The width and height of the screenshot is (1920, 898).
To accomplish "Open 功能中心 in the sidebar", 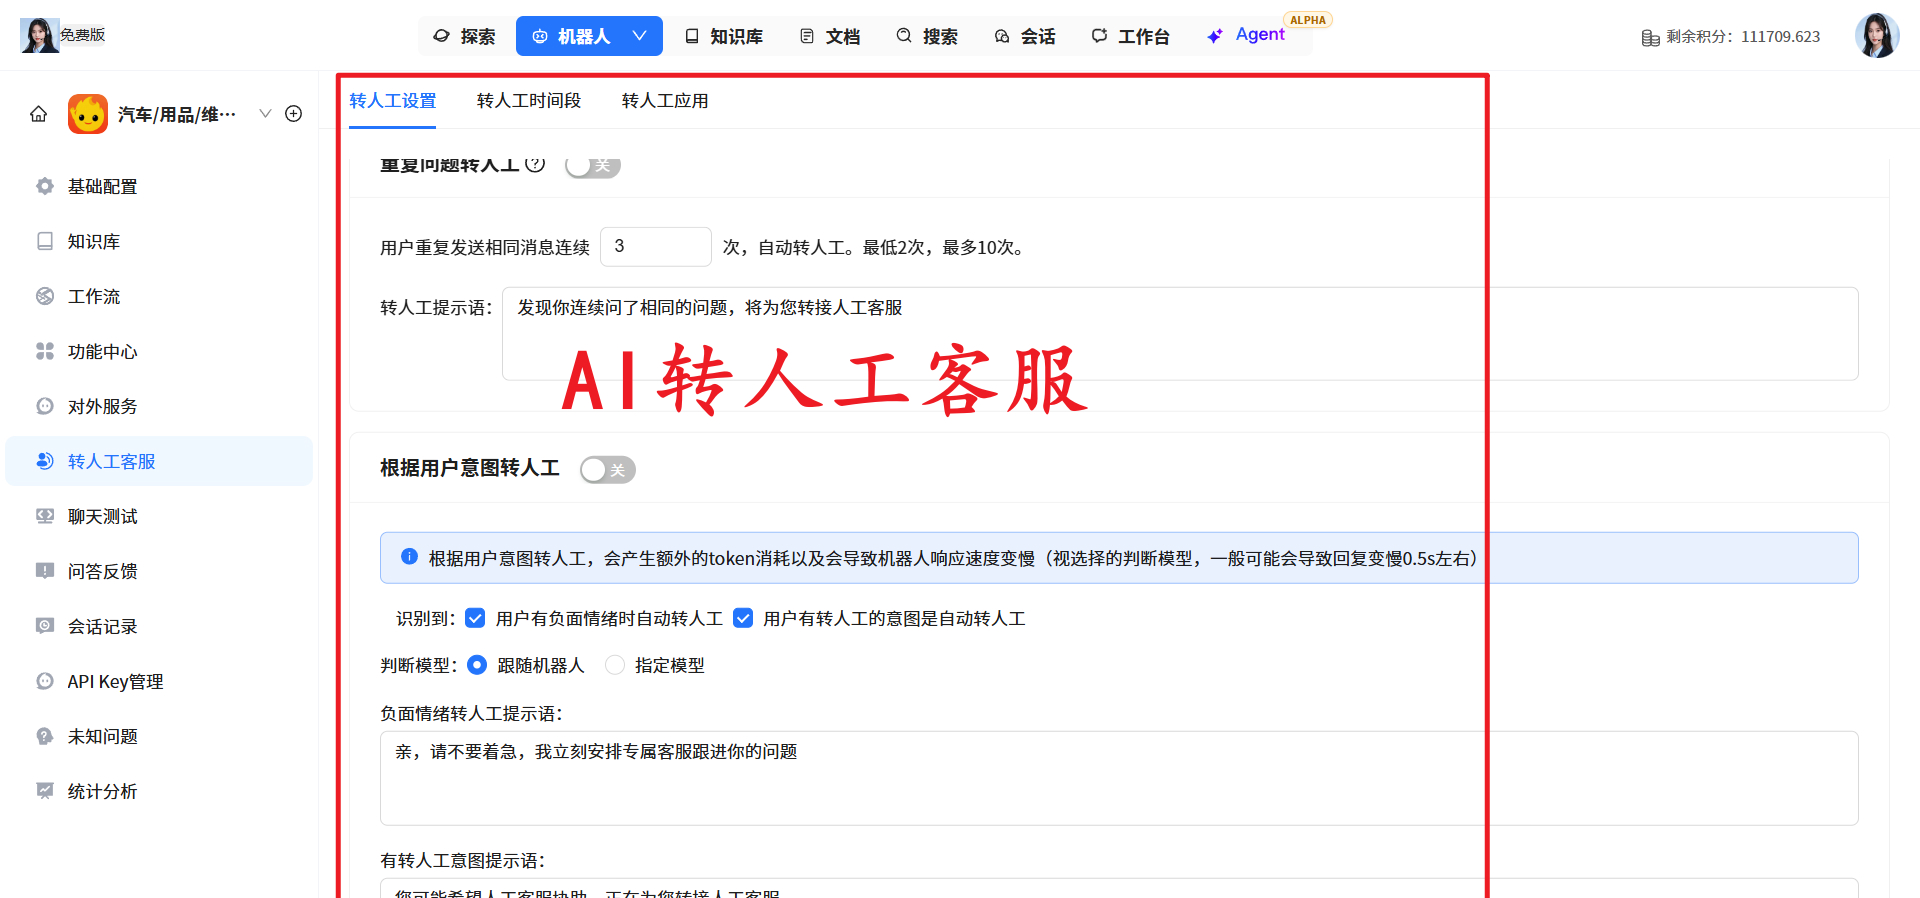I will pyautogui.click(x=159, y=351).
